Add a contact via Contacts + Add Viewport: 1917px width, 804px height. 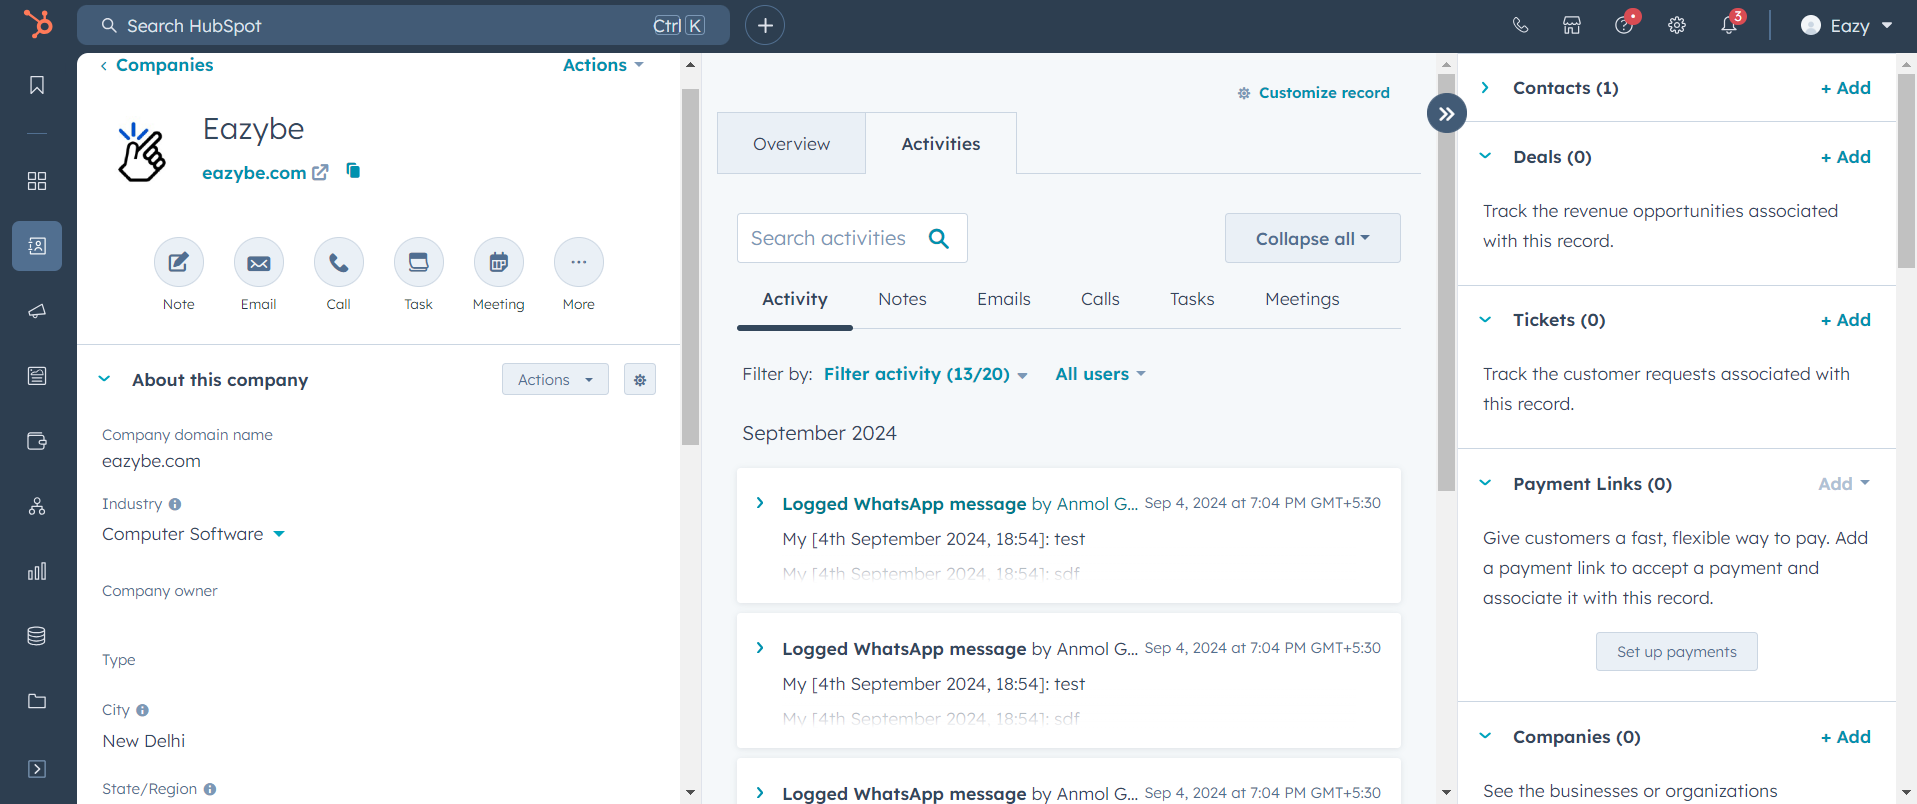click(x=1845, y=88)
